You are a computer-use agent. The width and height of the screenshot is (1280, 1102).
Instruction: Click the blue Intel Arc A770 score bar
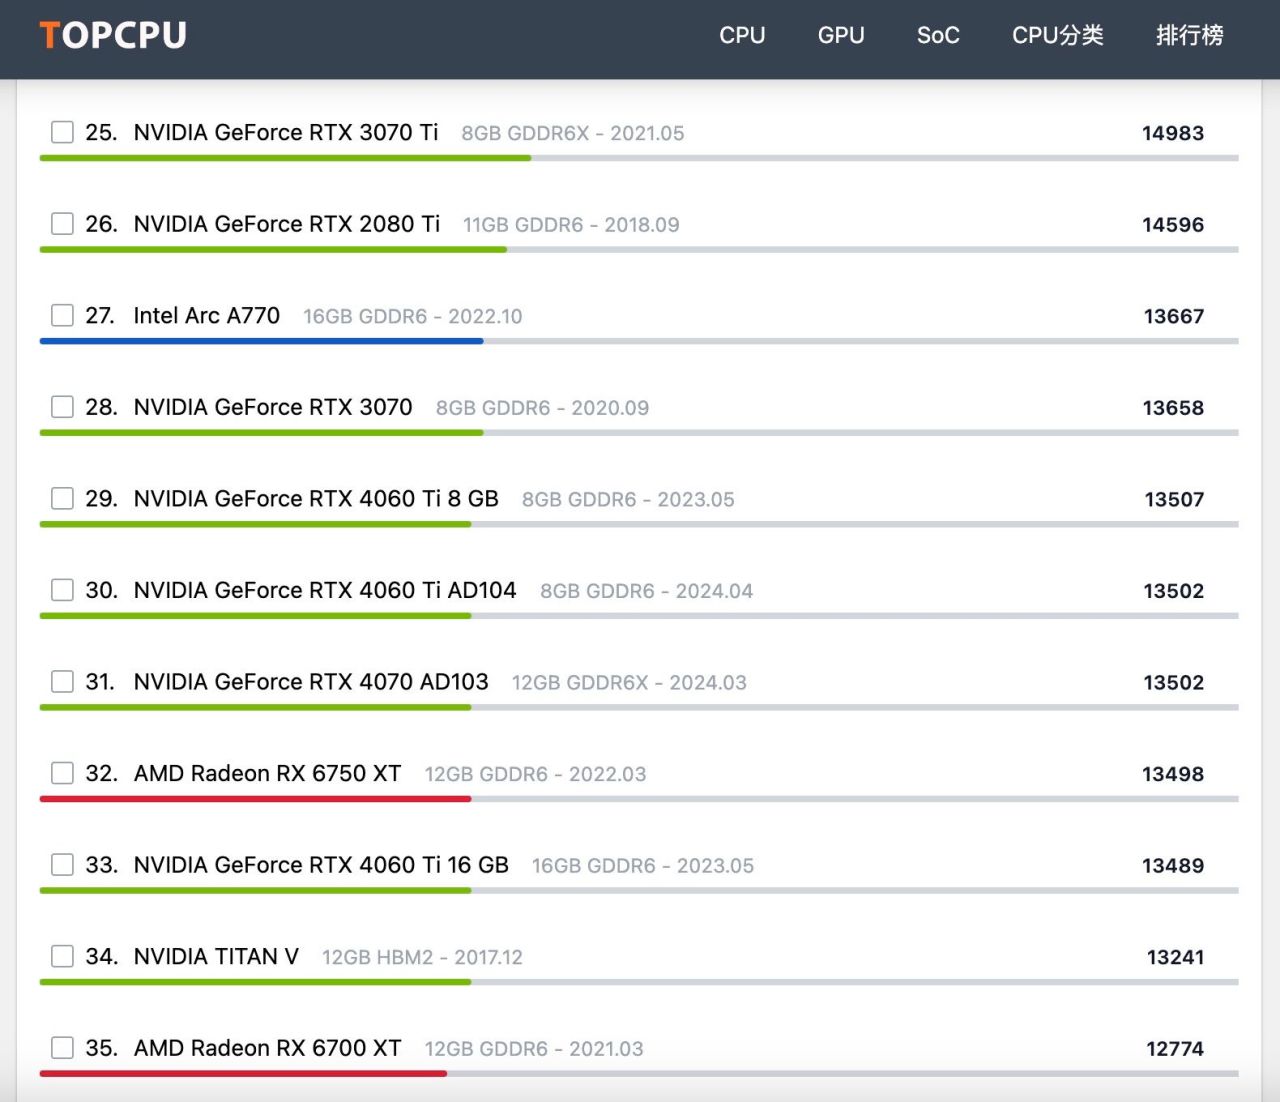tap(261, 341)
